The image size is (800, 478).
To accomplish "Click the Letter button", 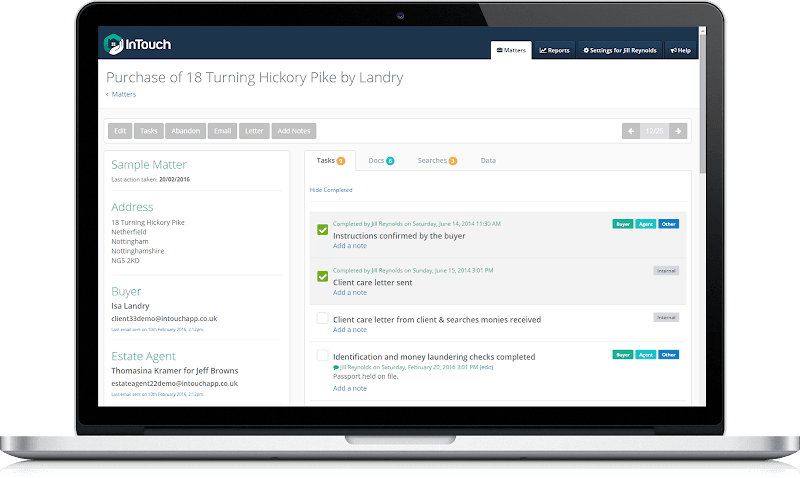I will (254, 131).
